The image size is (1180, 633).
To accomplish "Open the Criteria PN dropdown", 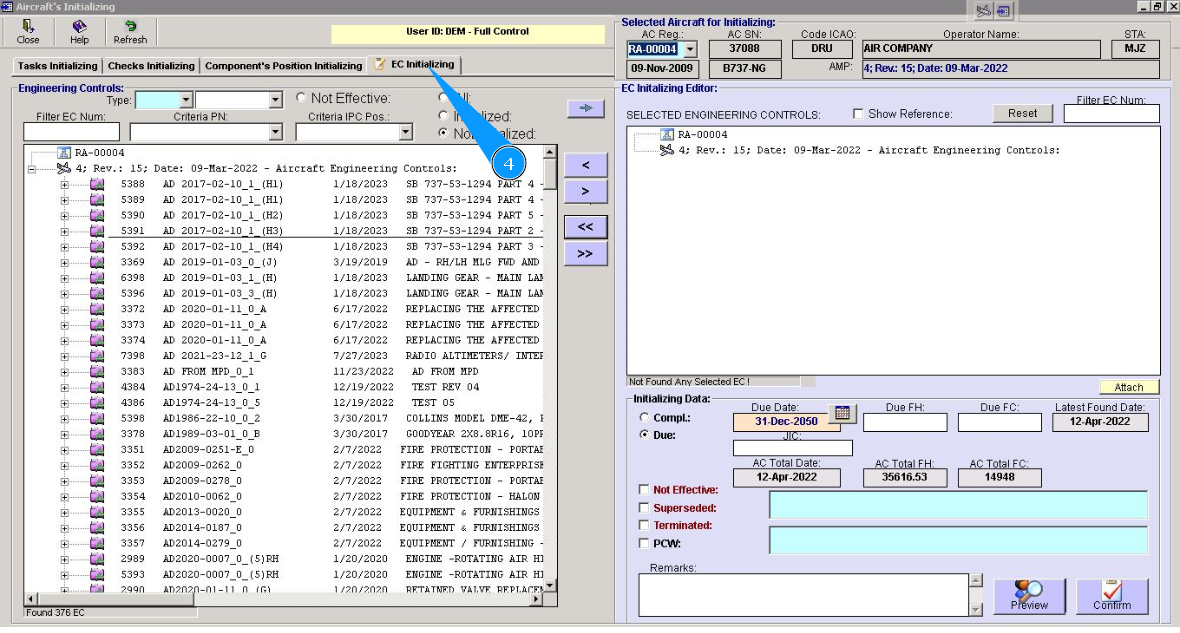I will click(x=277, y=132).
